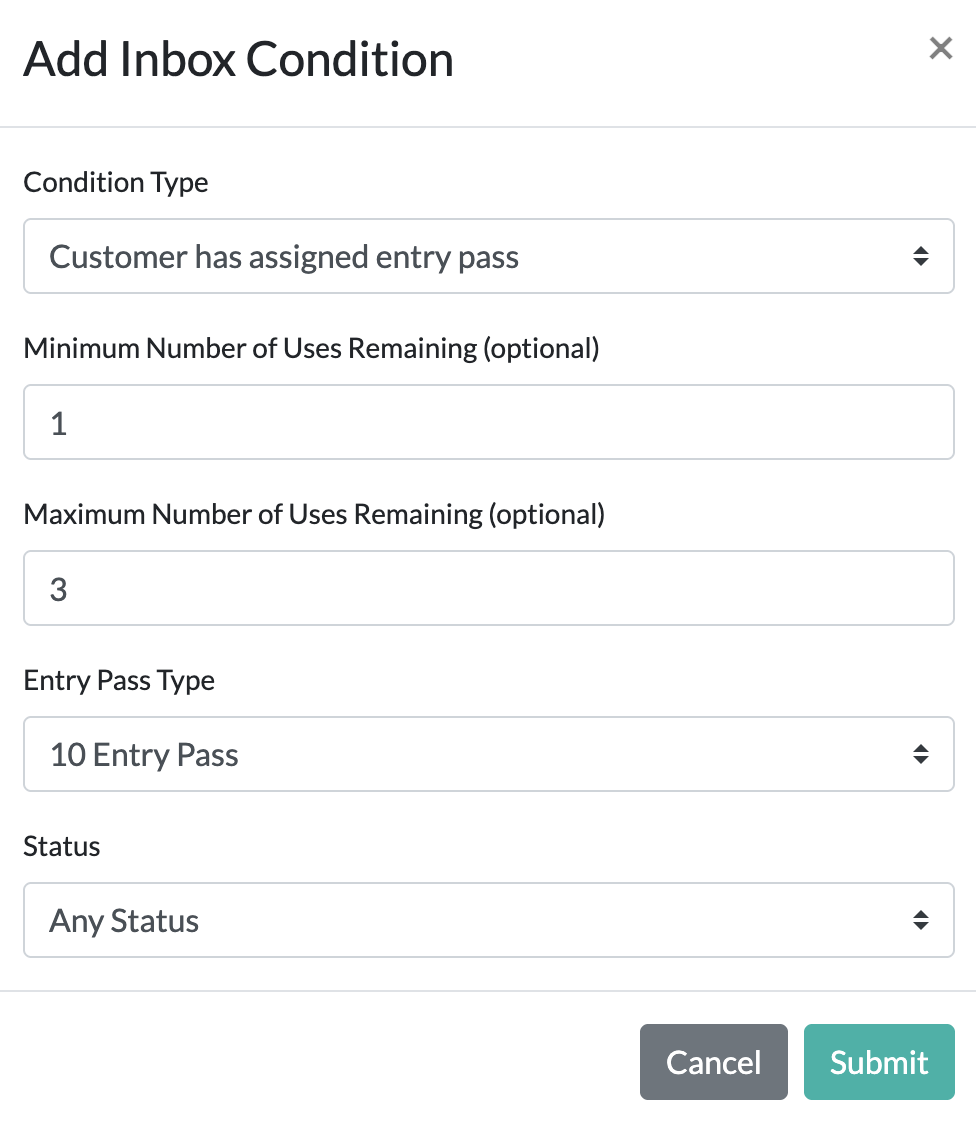Expand the Entry Pass Type dropdown

tap(488, 755)
